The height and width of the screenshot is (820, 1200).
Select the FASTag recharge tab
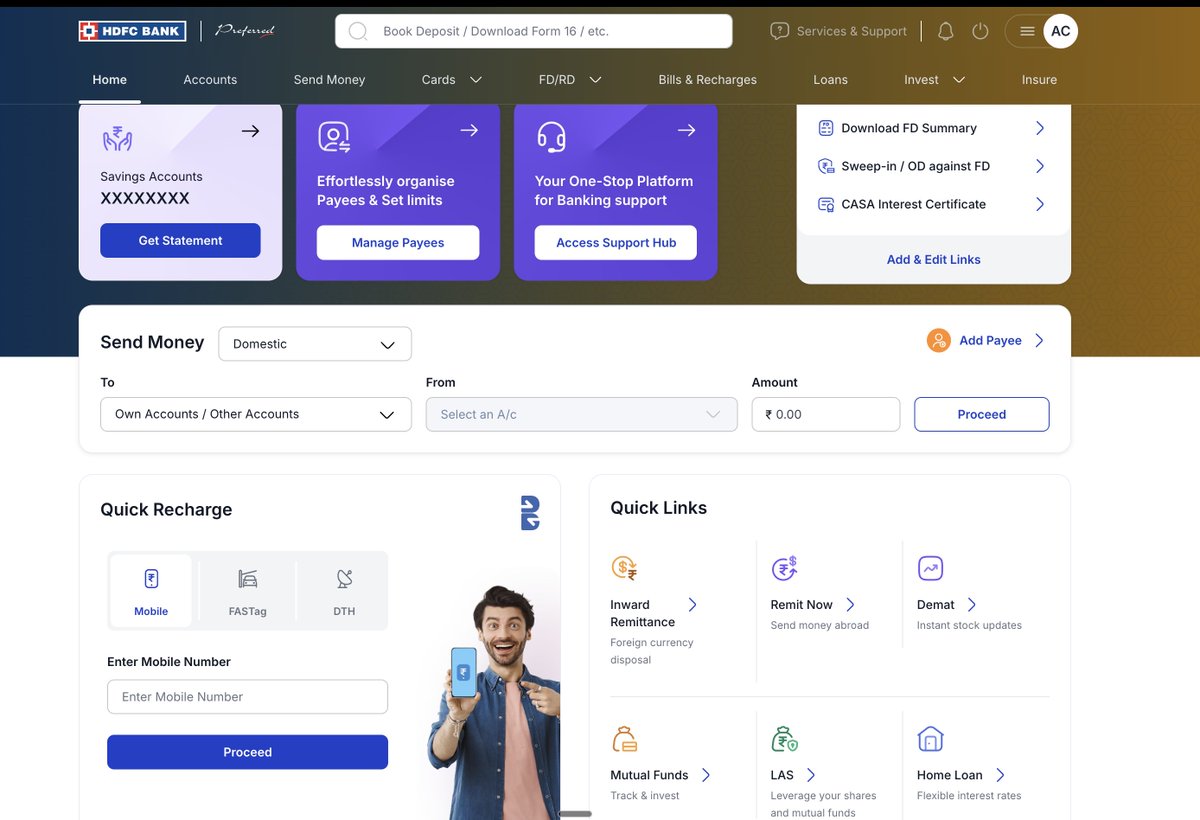pos(248,591)
